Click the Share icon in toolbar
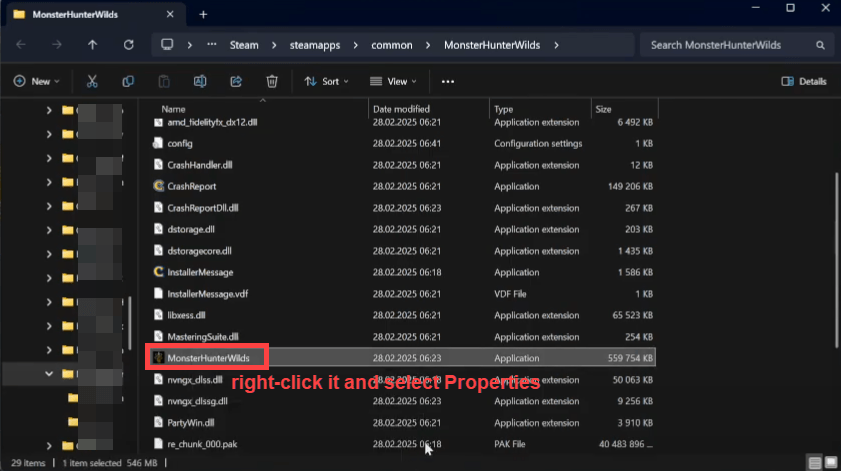The width and height of the screenshot is (841, 471). 236,81
